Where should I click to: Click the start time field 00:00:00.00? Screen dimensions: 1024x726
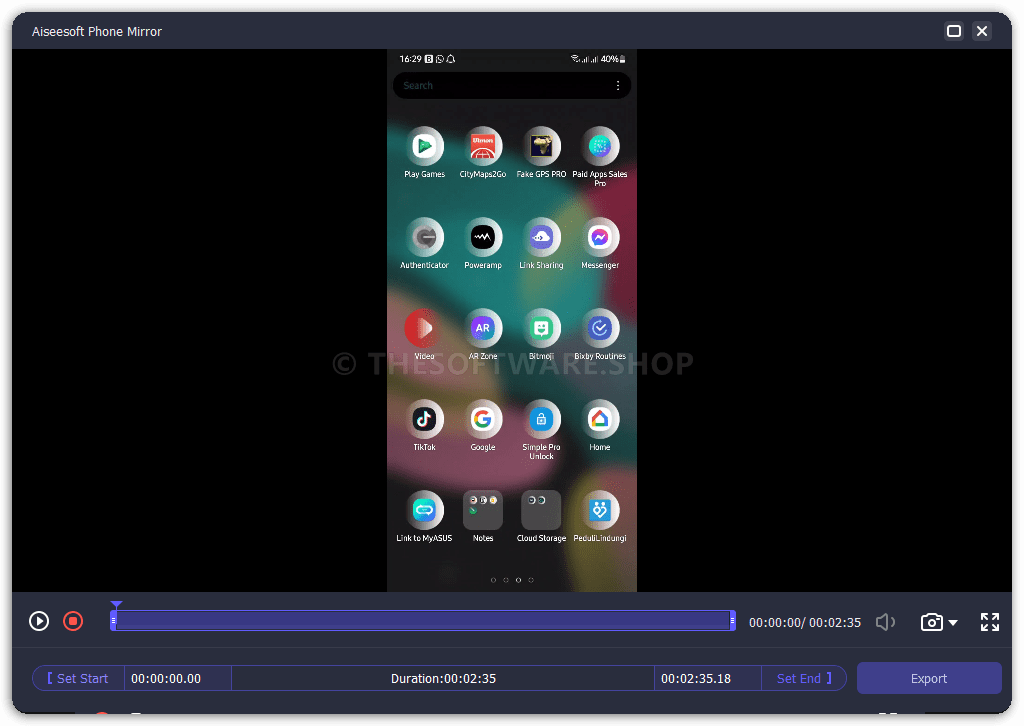[178, 678]
